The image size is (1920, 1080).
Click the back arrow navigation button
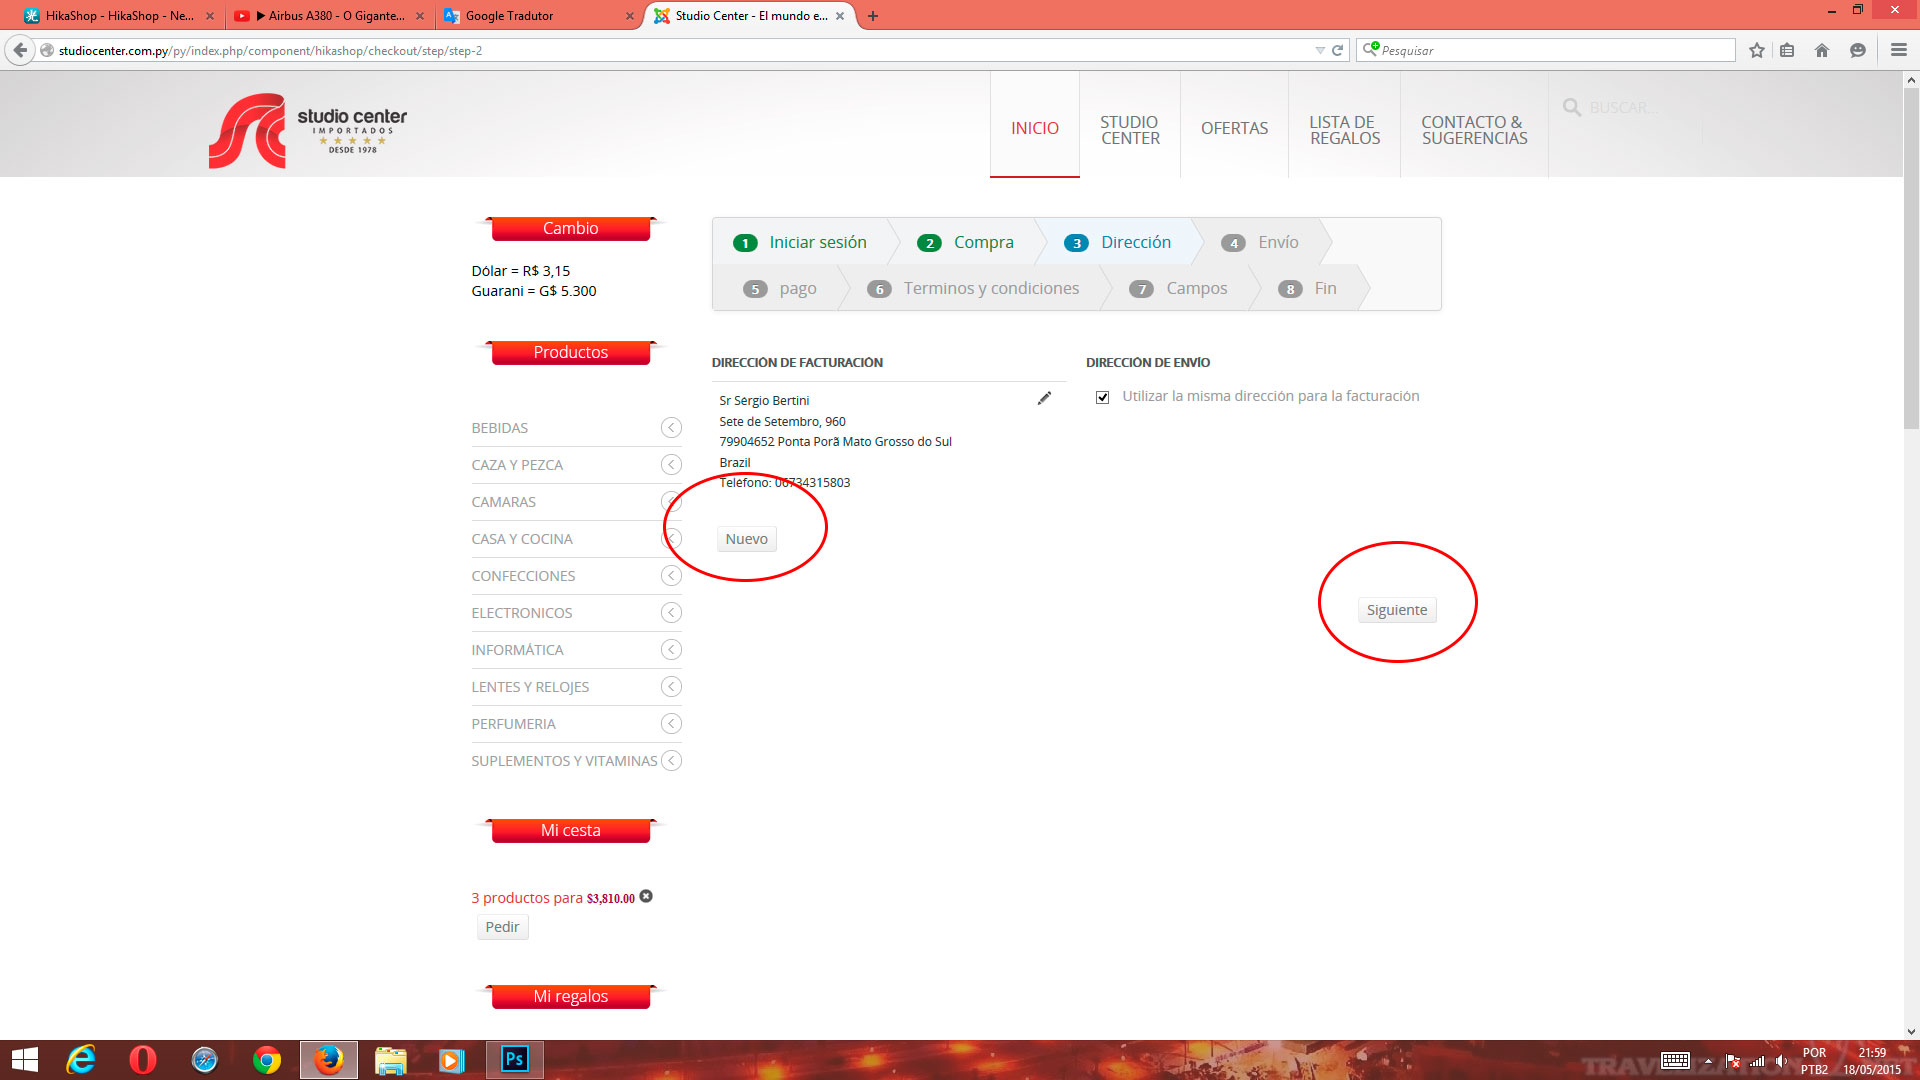coord(20,50)
